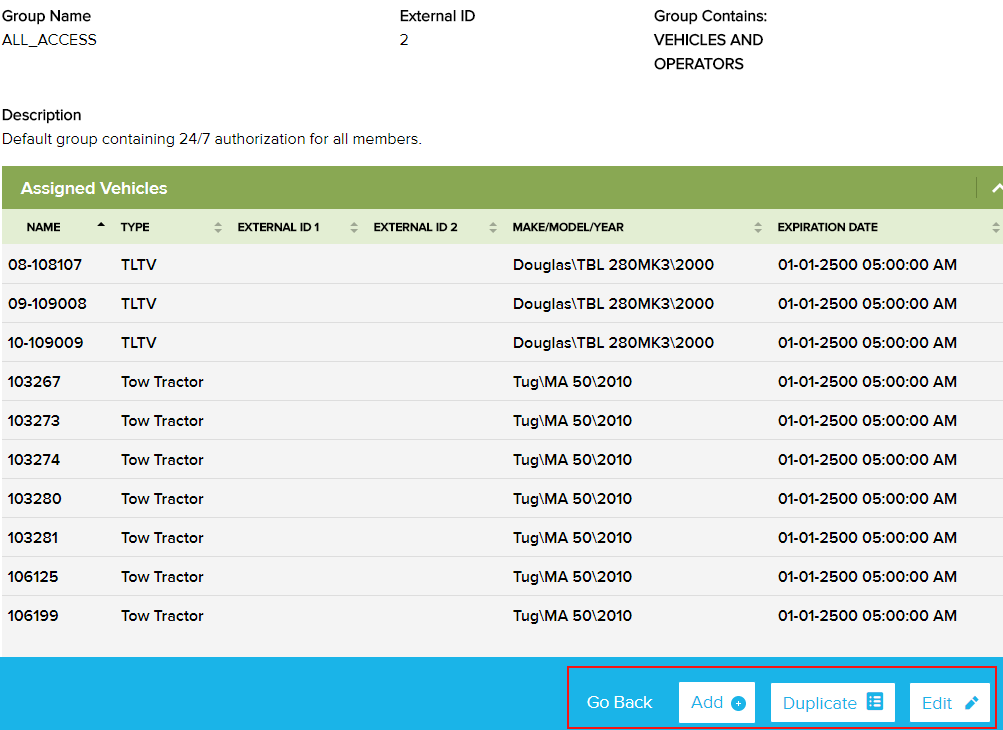Click the sort arrows on MAKE/MODEL/YEAR column

click(x=757, y=227)
